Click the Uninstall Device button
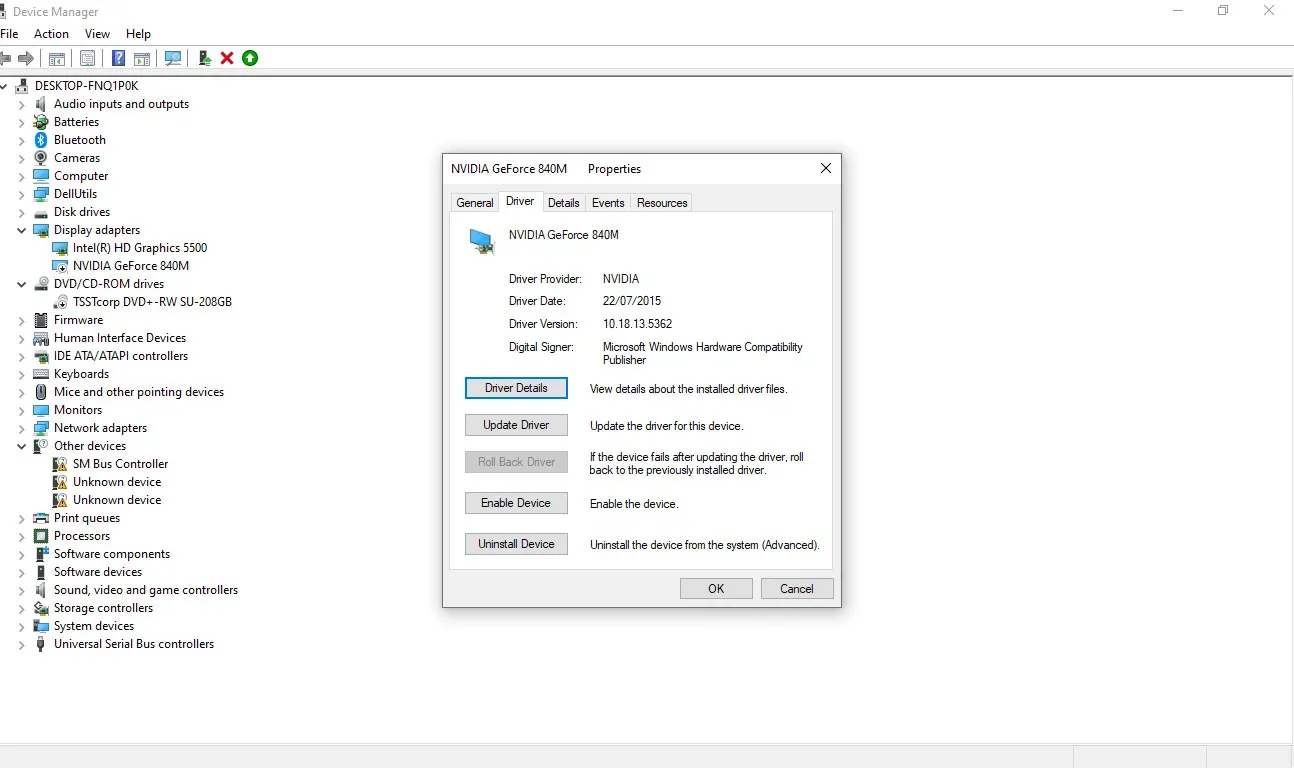Viewport: 1294px width, 768px height. 516,544
